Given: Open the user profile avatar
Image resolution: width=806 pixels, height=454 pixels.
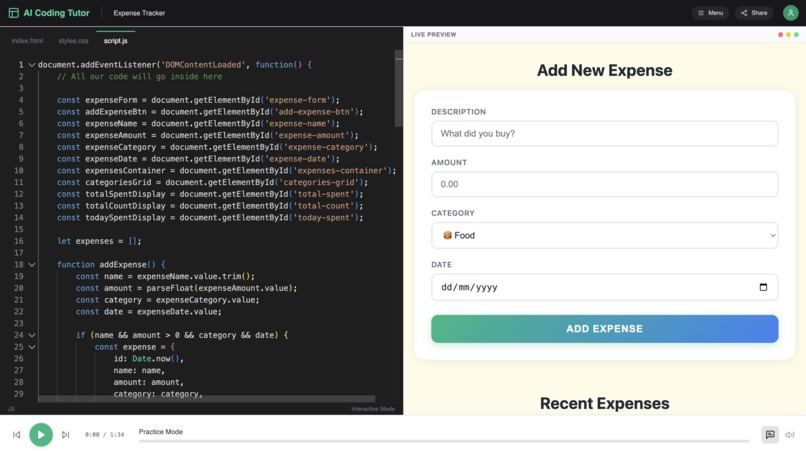Looking at the screenshot, I should tap(790, 13).
